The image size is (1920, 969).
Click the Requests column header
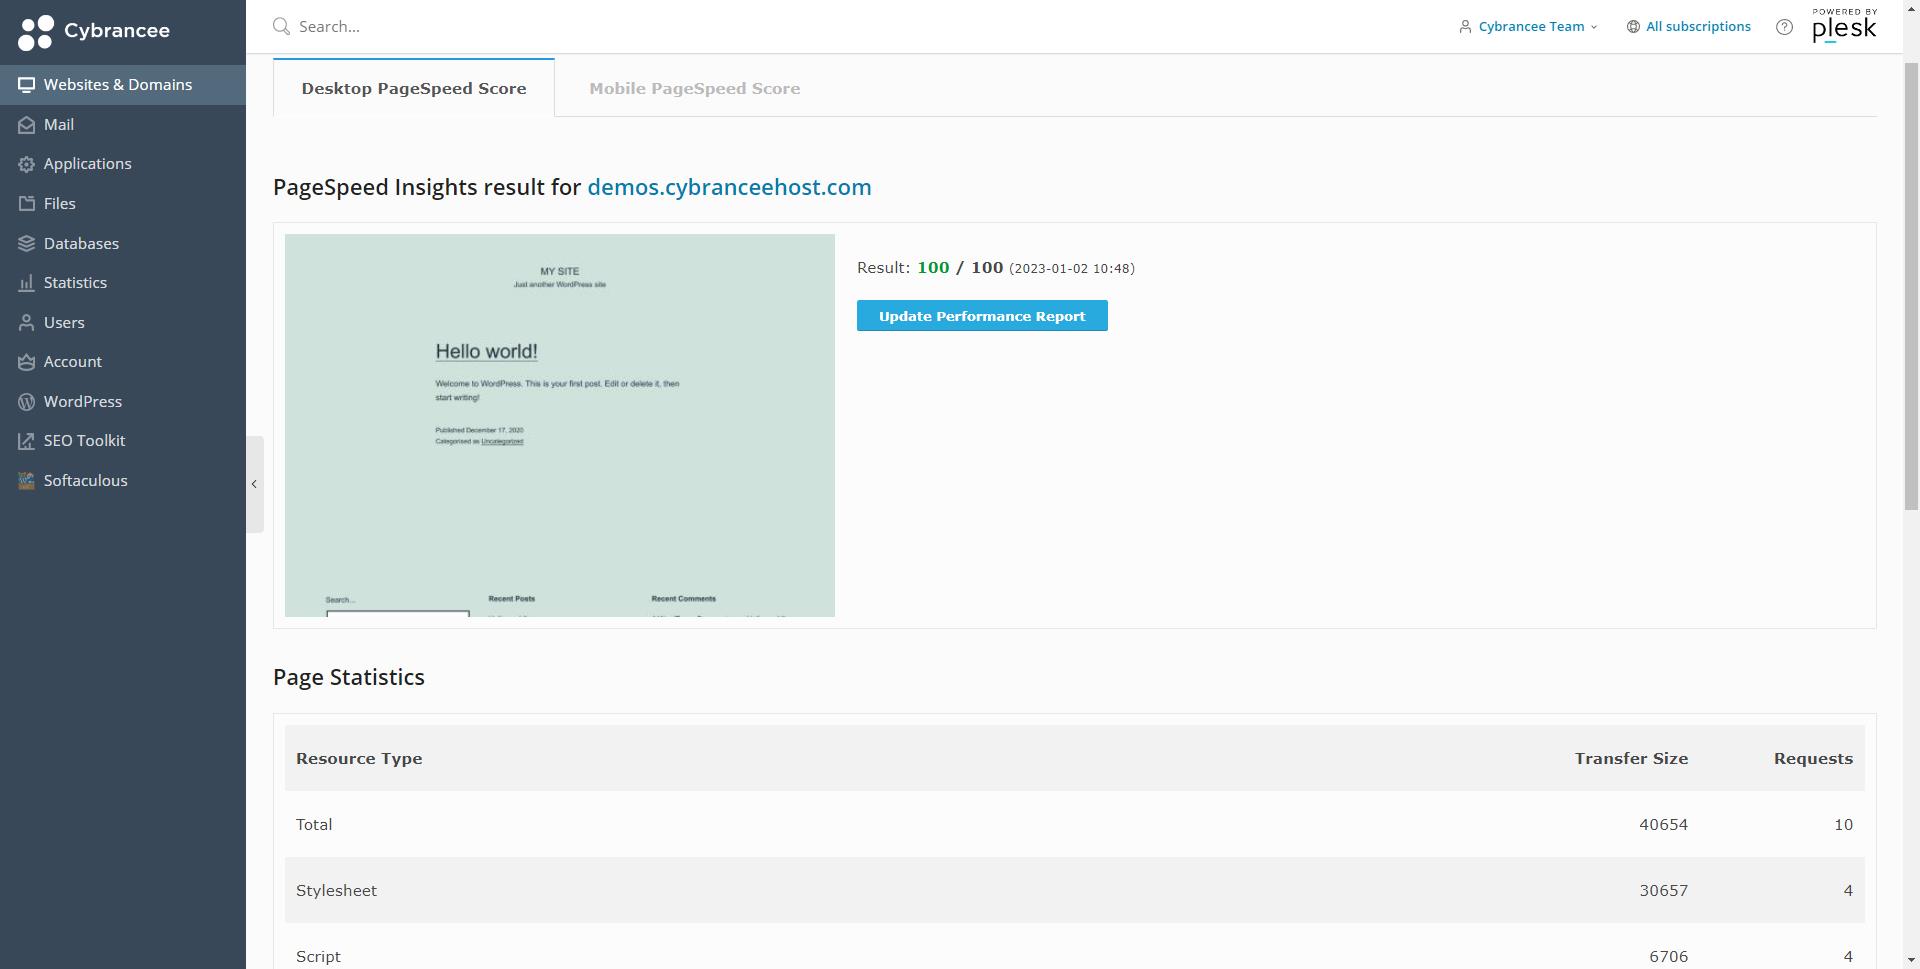[x=1813, y=759]
